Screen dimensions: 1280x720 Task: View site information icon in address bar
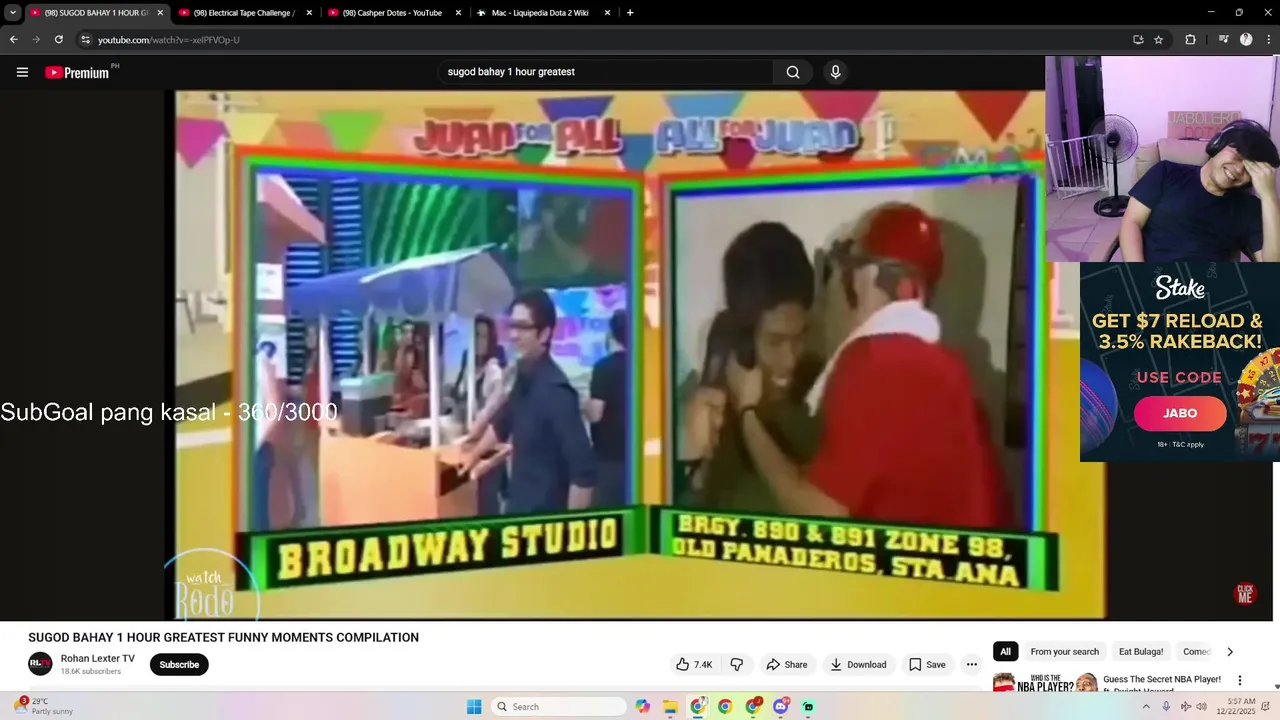pos(86,40)
